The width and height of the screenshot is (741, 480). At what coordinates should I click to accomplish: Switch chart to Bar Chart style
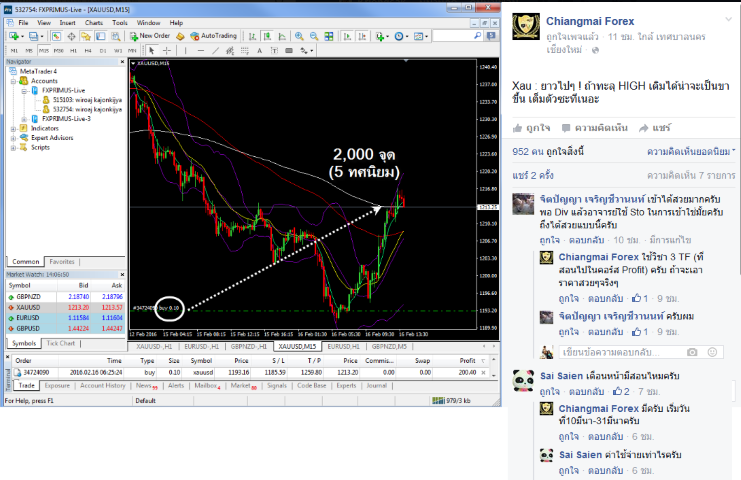coord(252,36)
